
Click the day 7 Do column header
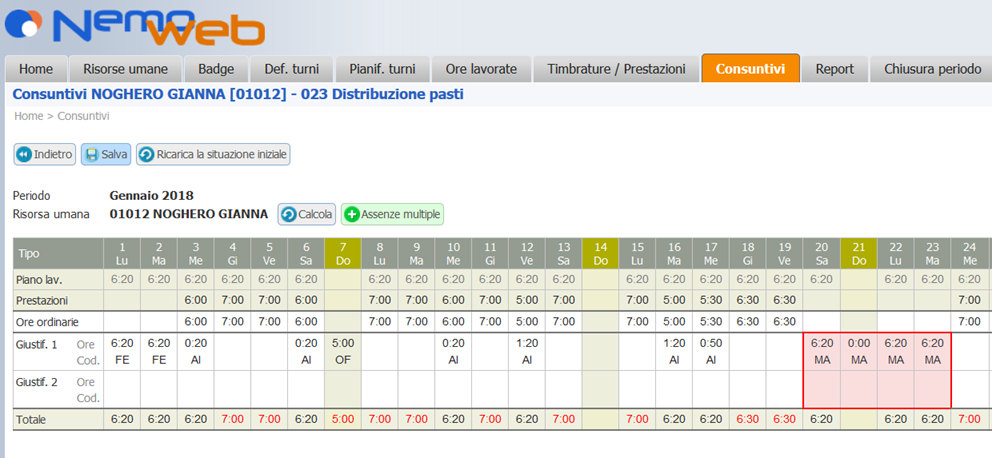pos(342,254)
